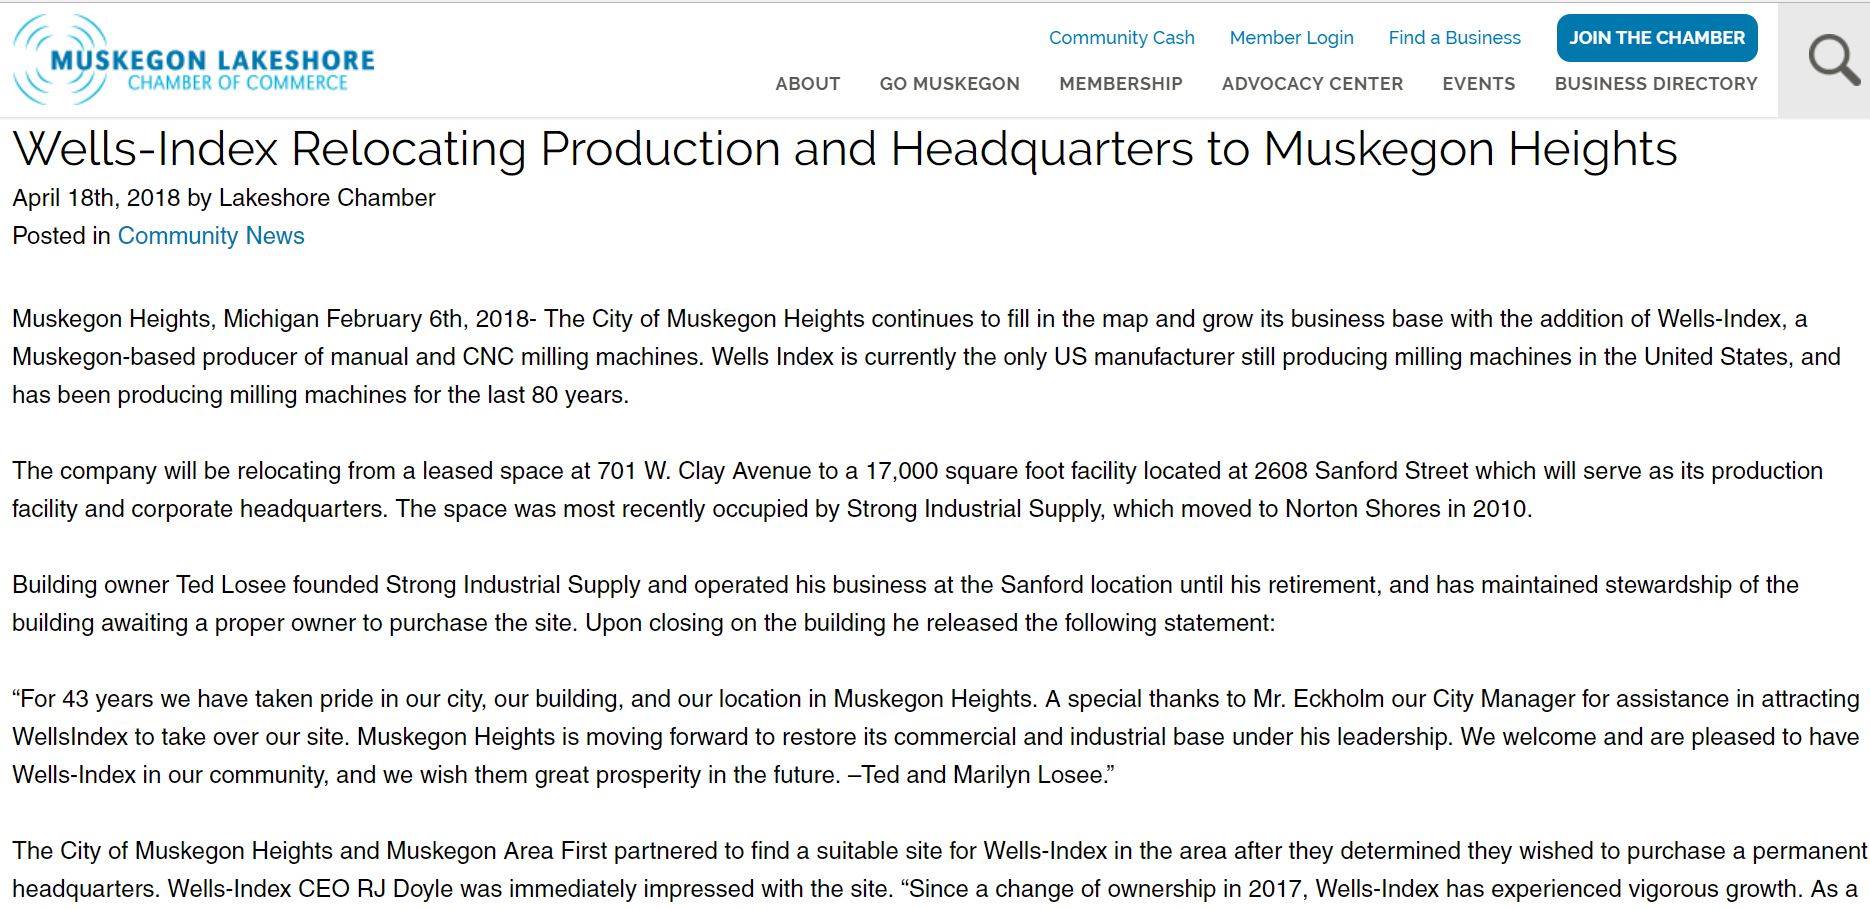
Task: Open the About menu
Action: pos(807,84)
